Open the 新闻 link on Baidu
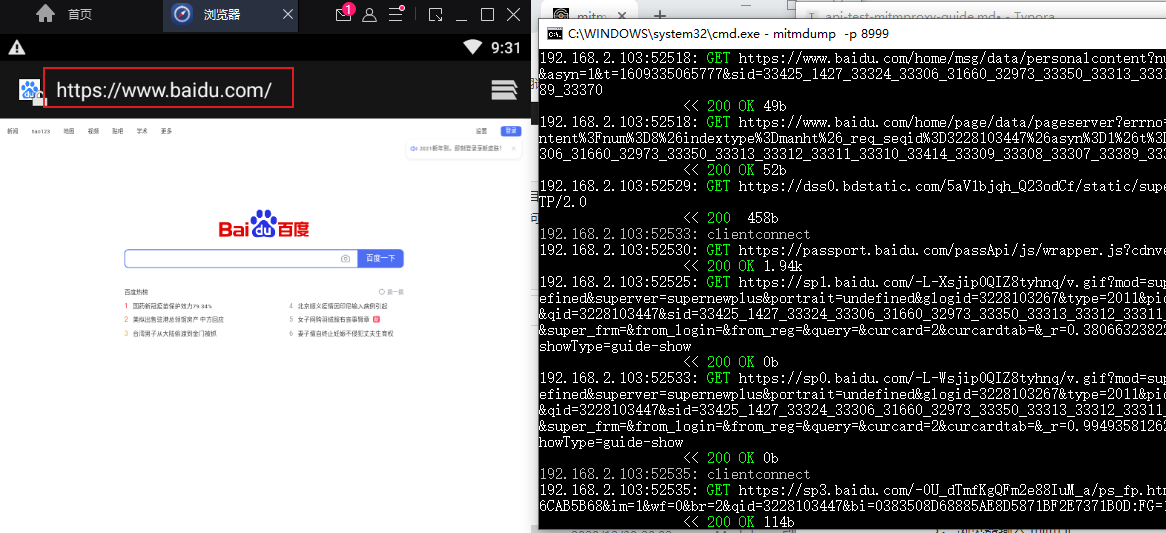The width and height of the screenshot is (1166, 533). [12, 132]
